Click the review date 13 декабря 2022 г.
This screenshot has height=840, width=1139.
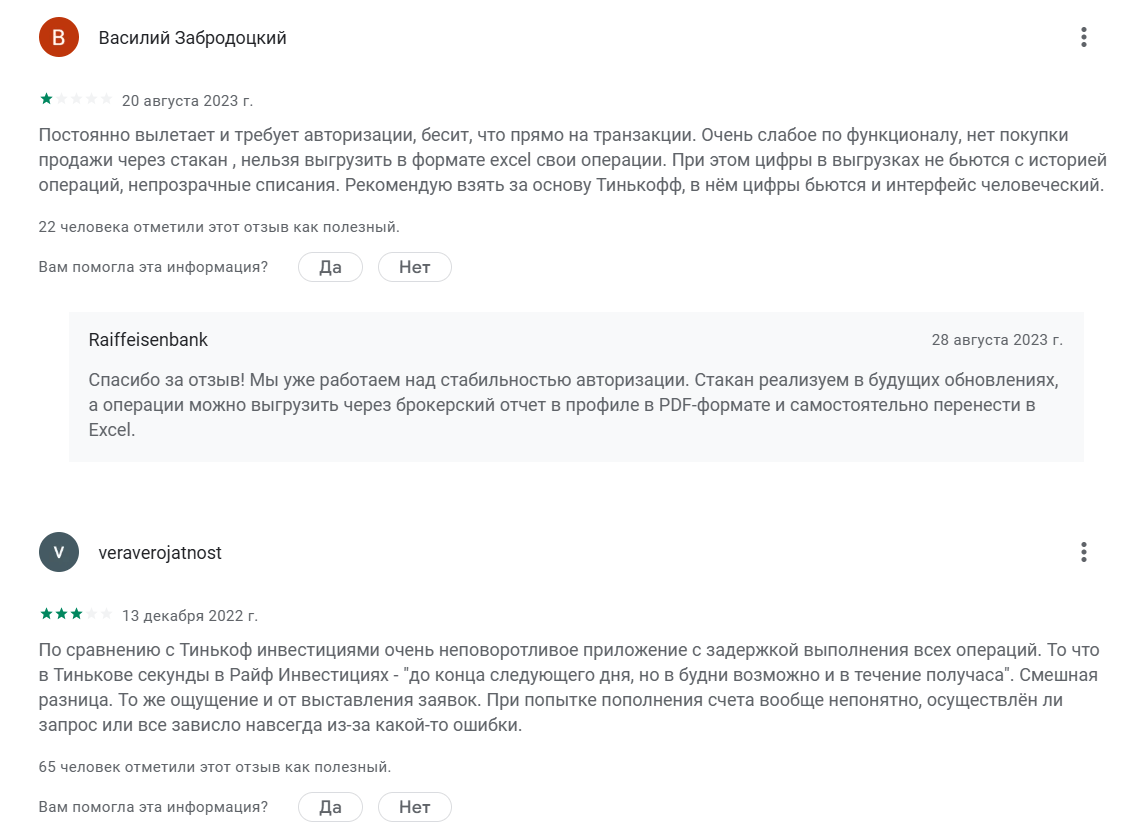click(x=190, y=616)
